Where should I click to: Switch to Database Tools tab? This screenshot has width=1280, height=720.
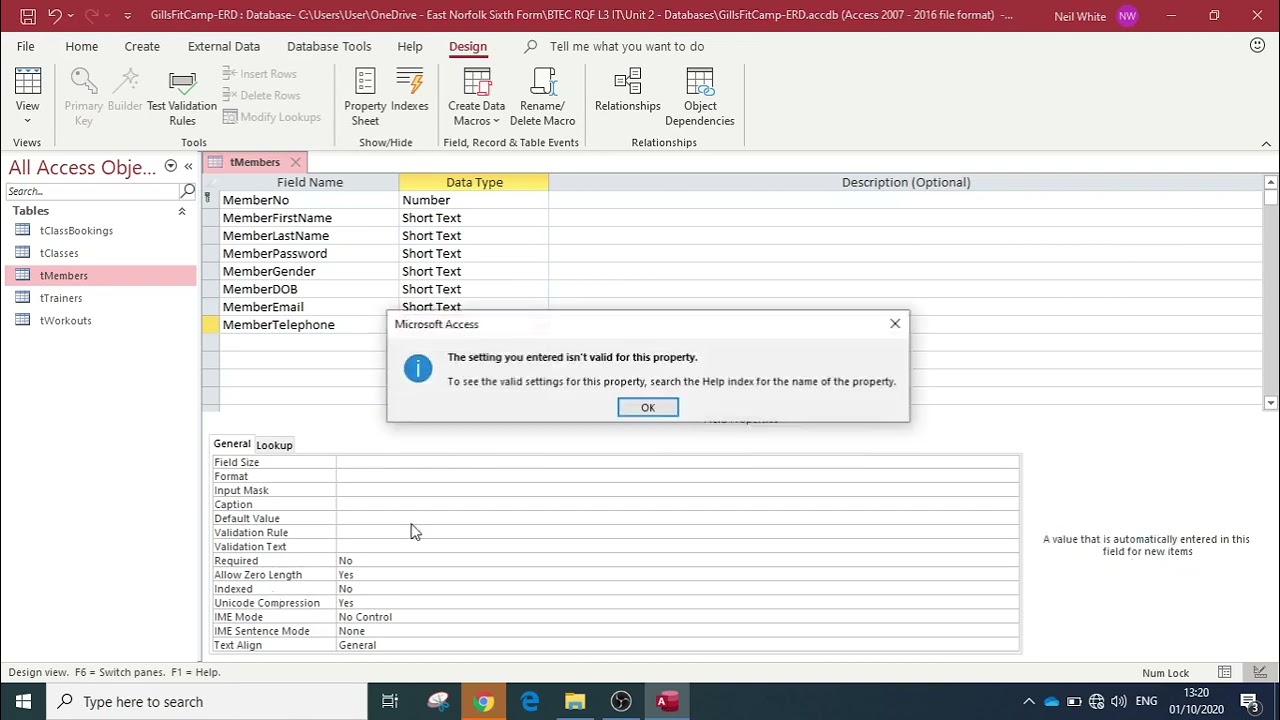click(x=329, y=46)
